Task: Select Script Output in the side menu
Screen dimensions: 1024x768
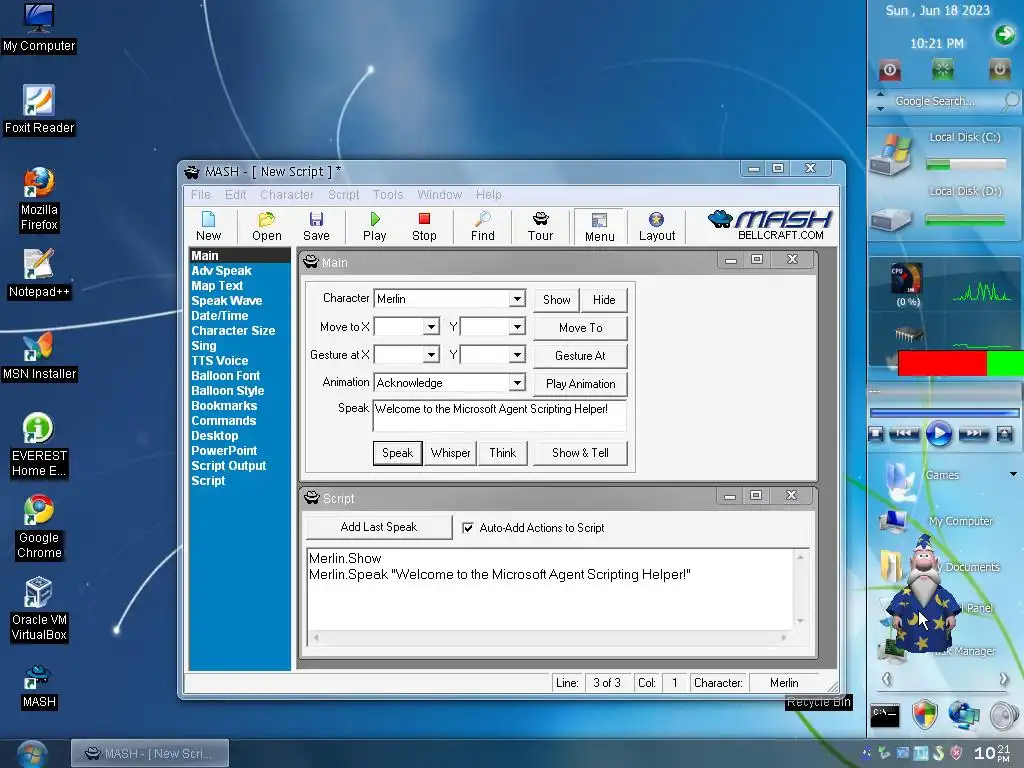Action: point(229,466)
